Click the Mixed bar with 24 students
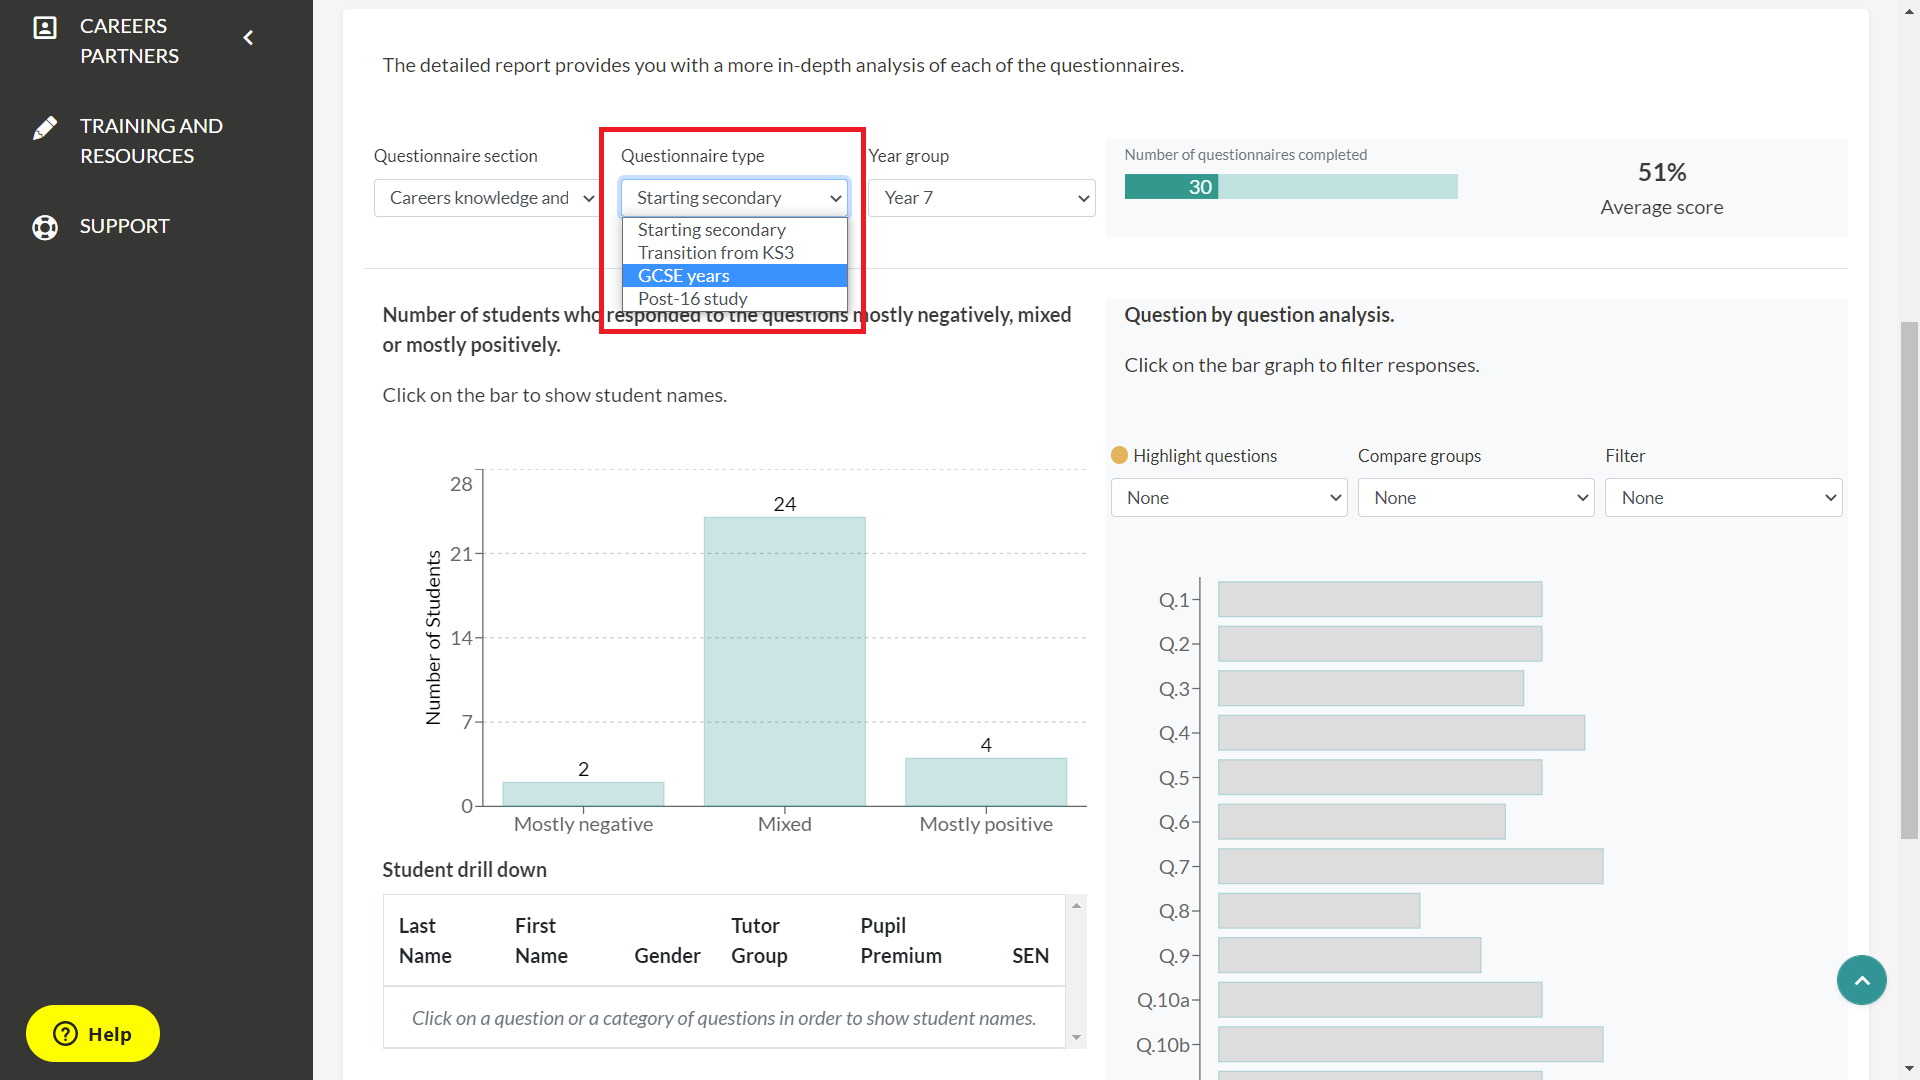This screenshot has height=1080, width=1920. coord(784,661)
